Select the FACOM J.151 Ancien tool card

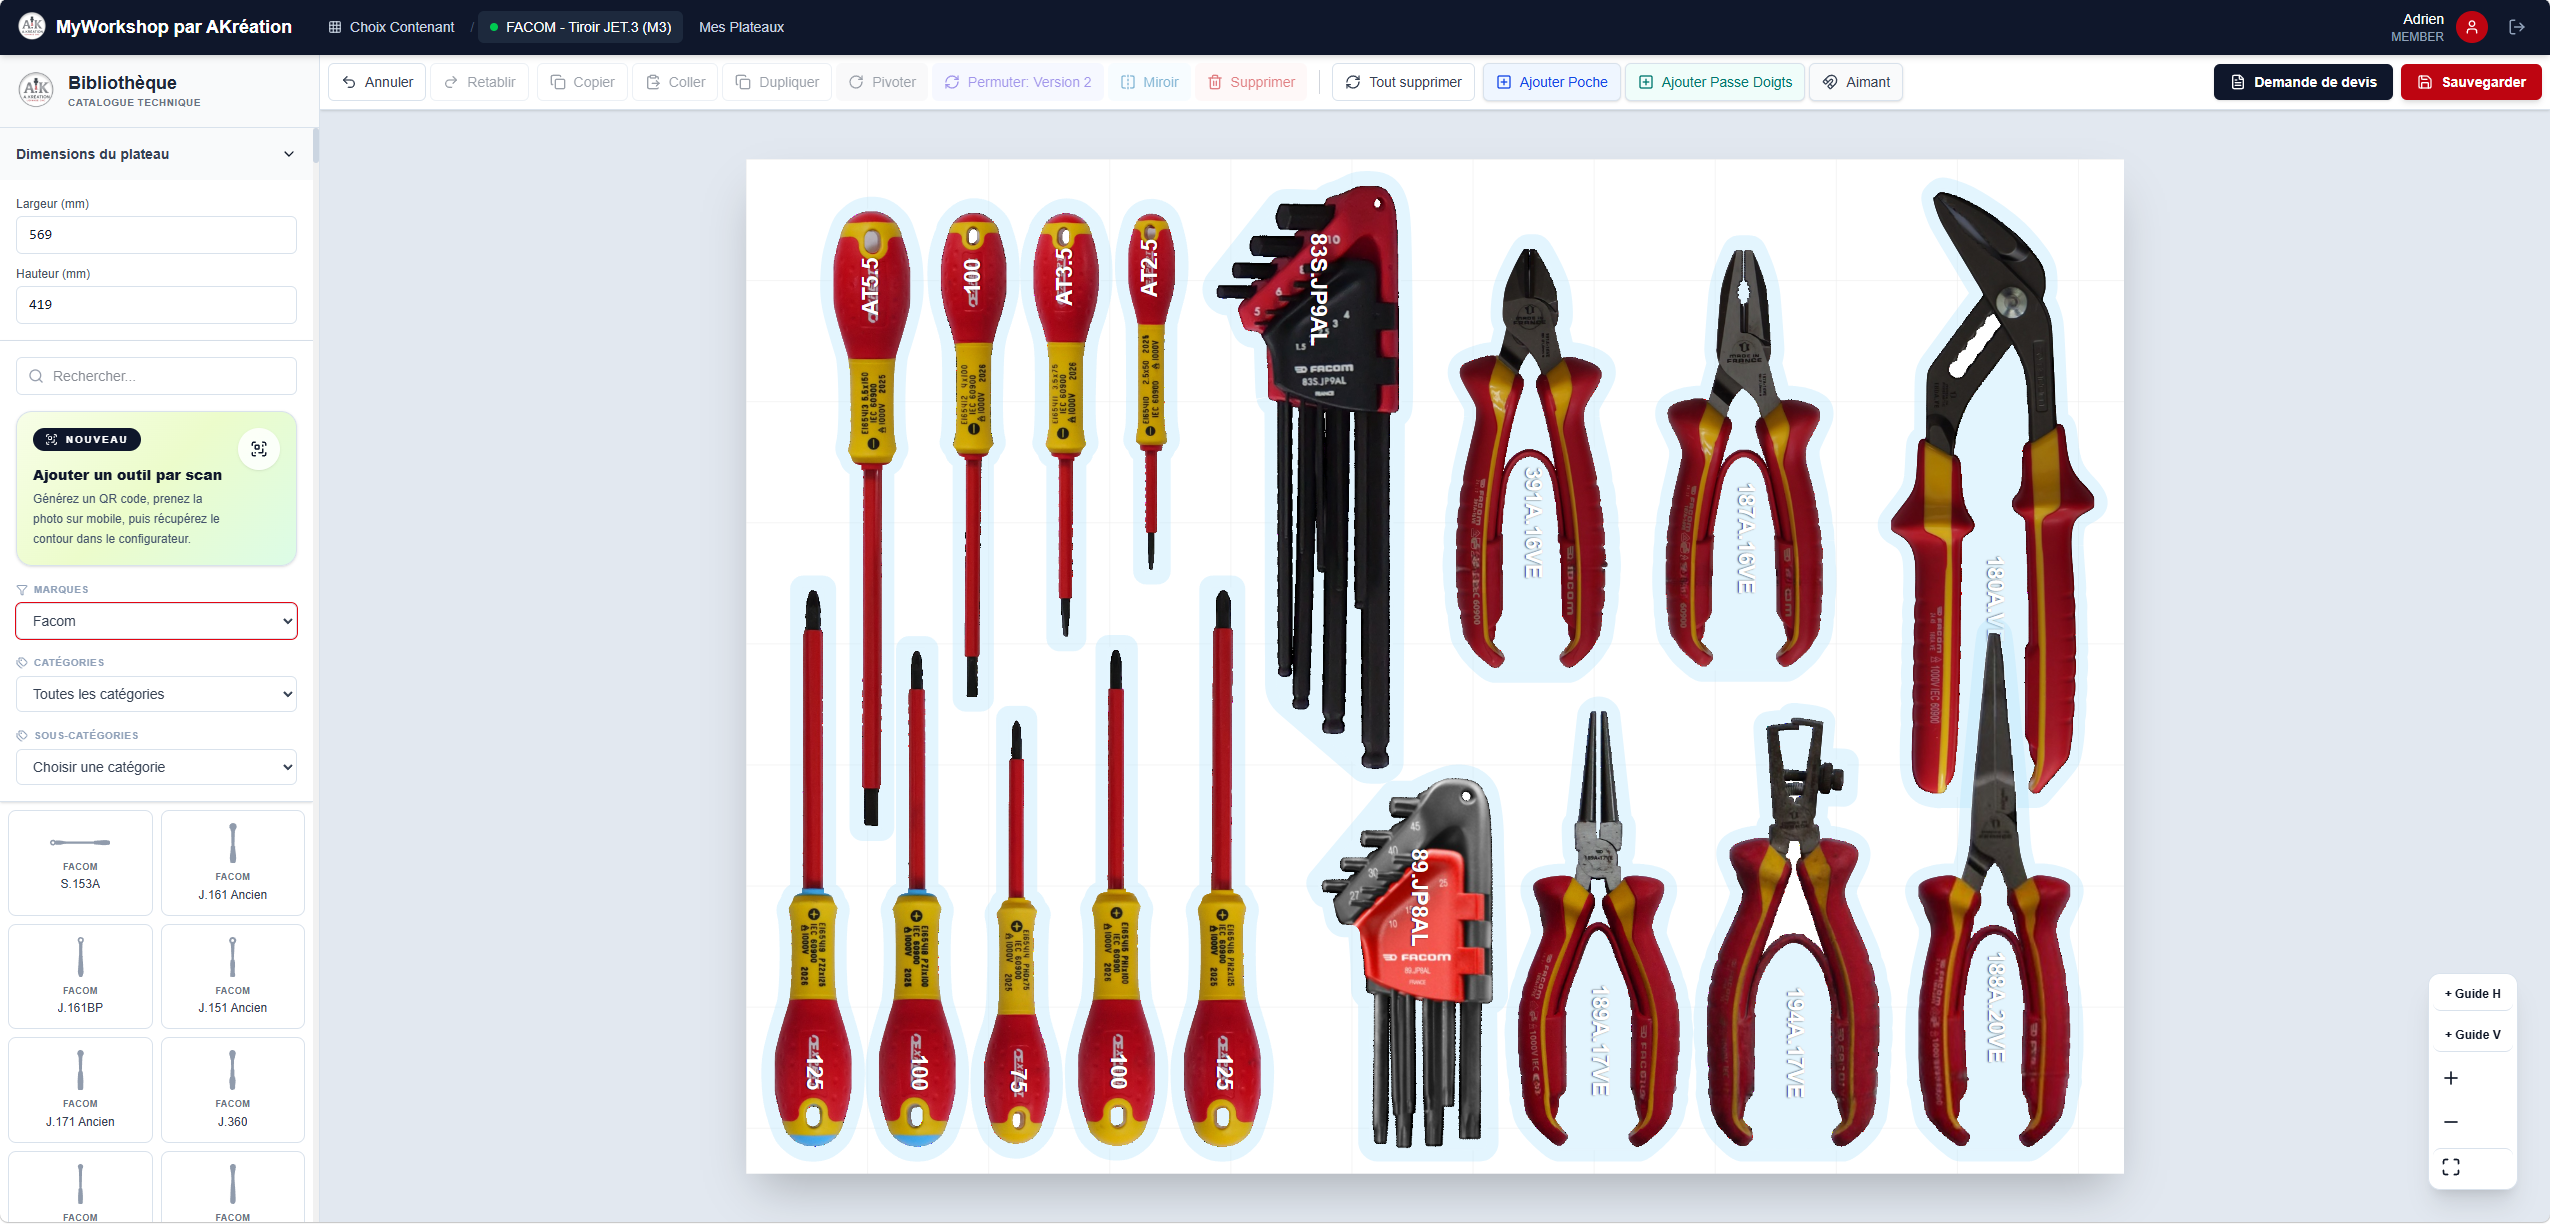pos(233,977)
